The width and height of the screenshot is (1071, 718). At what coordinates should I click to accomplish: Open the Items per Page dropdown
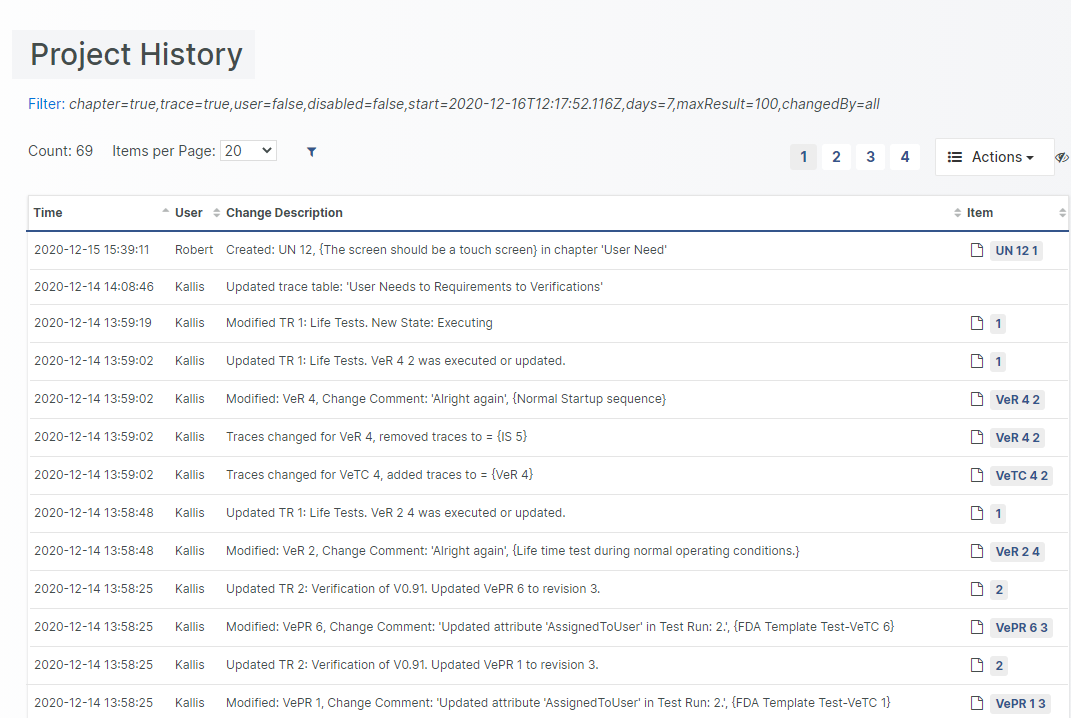248,151
